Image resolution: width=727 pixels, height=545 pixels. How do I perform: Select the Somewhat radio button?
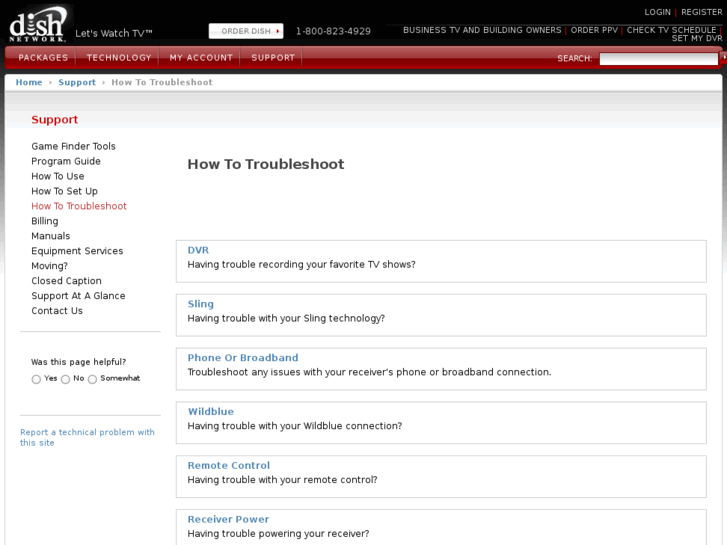point(92,379)
